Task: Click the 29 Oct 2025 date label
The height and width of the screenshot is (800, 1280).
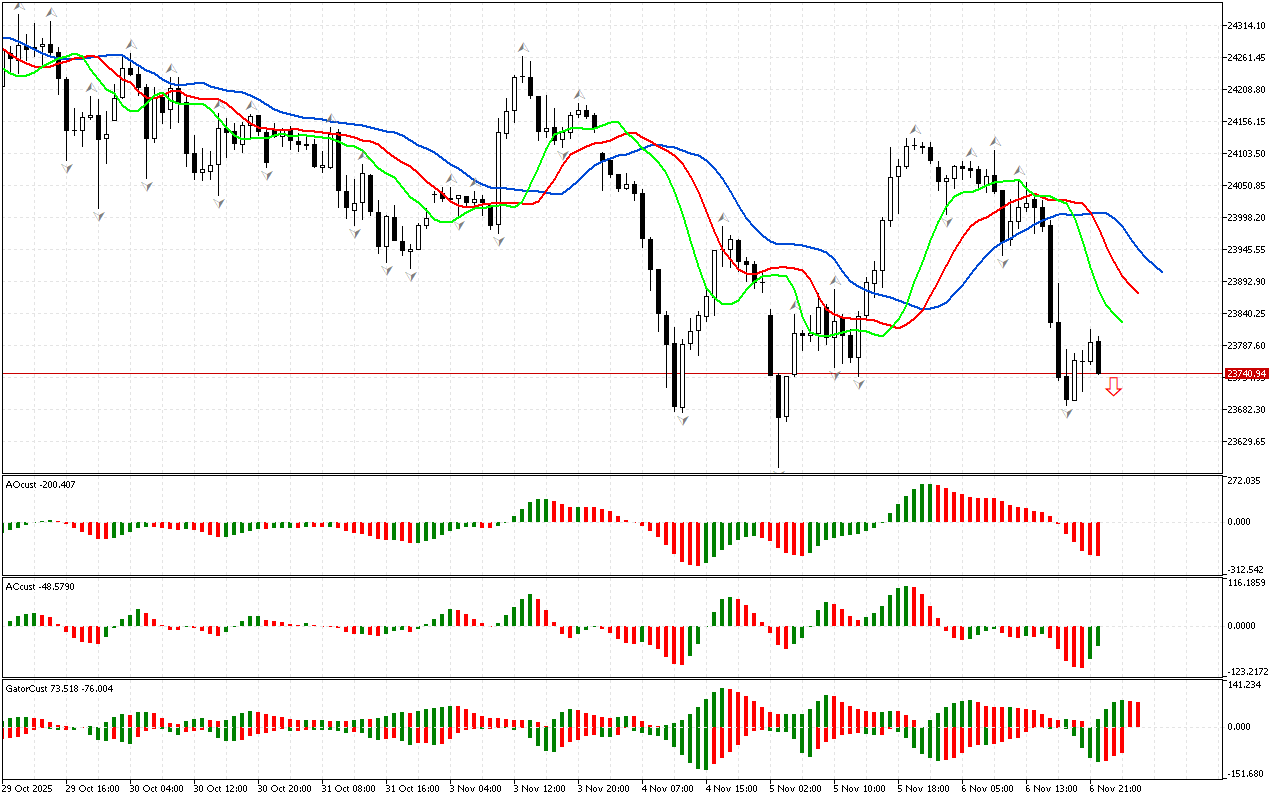Action: click(31, 789)
